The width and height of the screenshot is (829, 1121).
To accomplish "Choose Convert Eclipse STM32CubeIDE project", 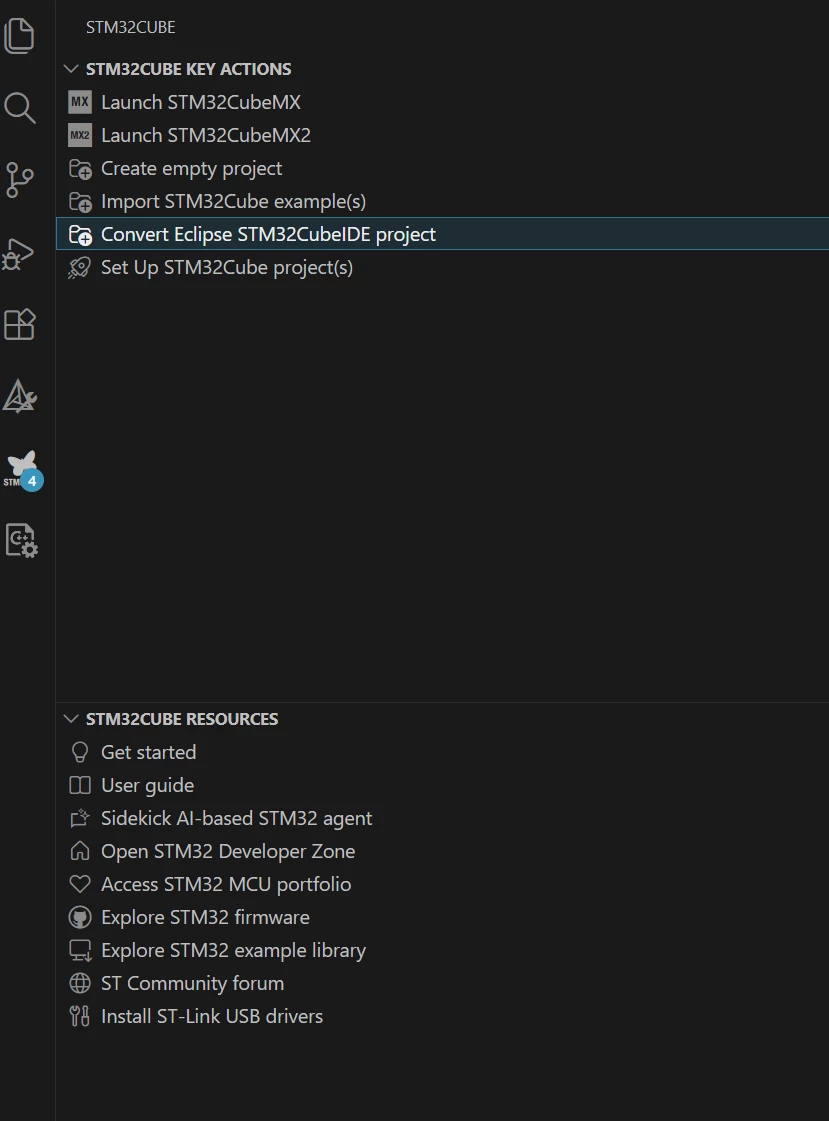I will (x=442, y=234).
